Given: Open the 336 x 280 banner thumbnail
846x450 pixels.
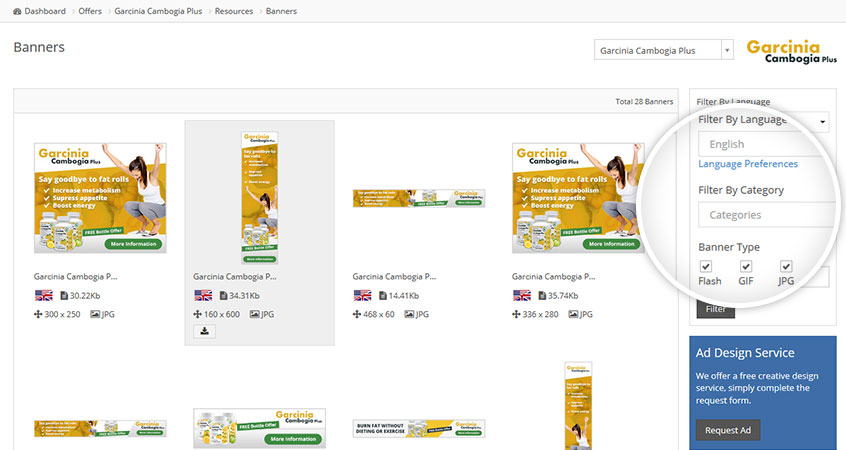Looking at the screenshot, I should click(x=578, y=198).
